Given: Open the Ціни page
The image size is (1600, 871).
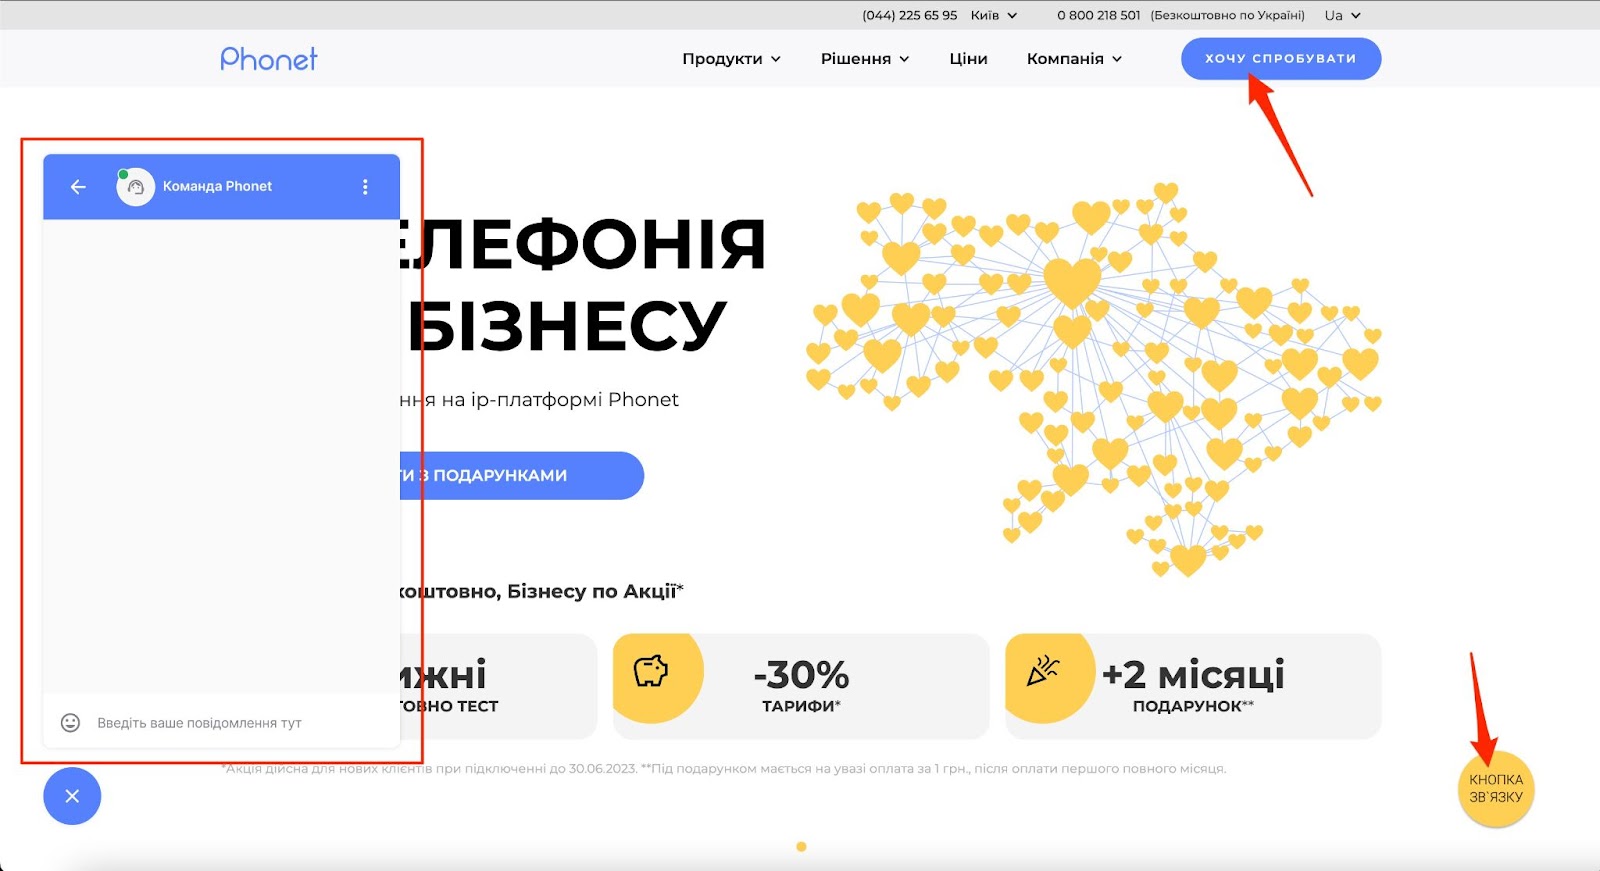Looking at the screenshot, I should coord(968,59).
